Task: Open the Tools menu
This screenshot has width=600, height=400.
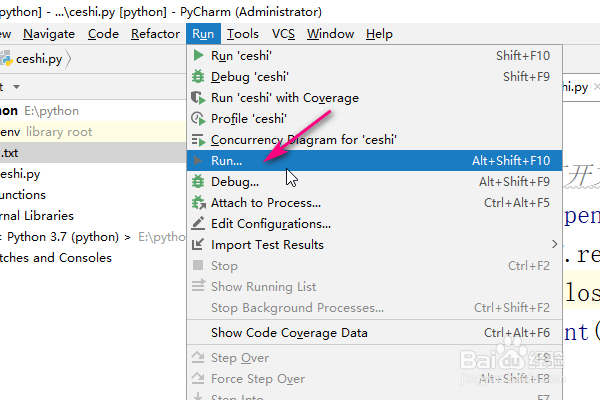Action: (243, 34)
